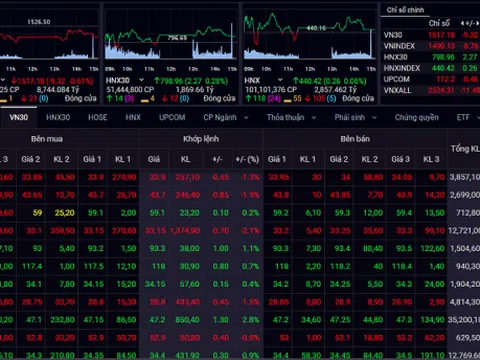This screenshot has height=360, width=480.
Task: Click sell price 34.05 in Giá 3
Action: click(402, 177)
